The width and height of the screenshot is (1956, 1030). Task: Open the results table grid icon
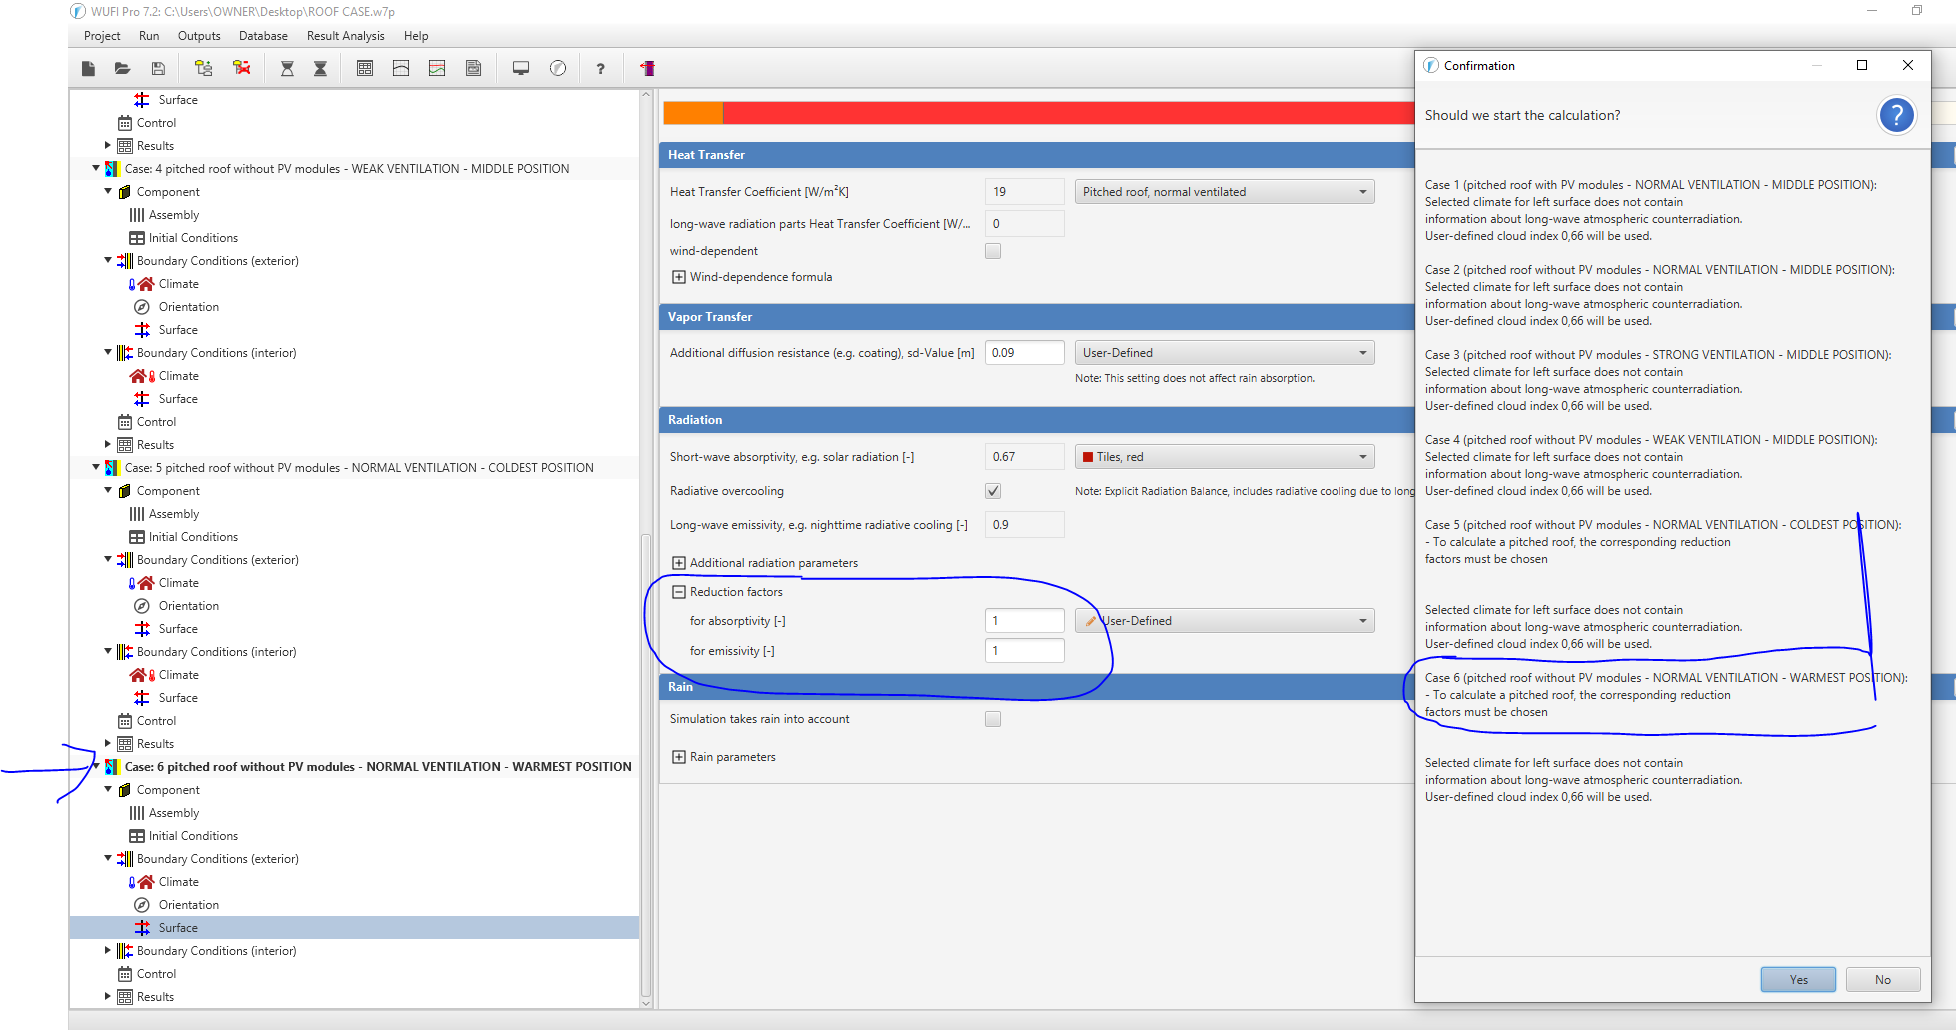click(x=365, y=68)
